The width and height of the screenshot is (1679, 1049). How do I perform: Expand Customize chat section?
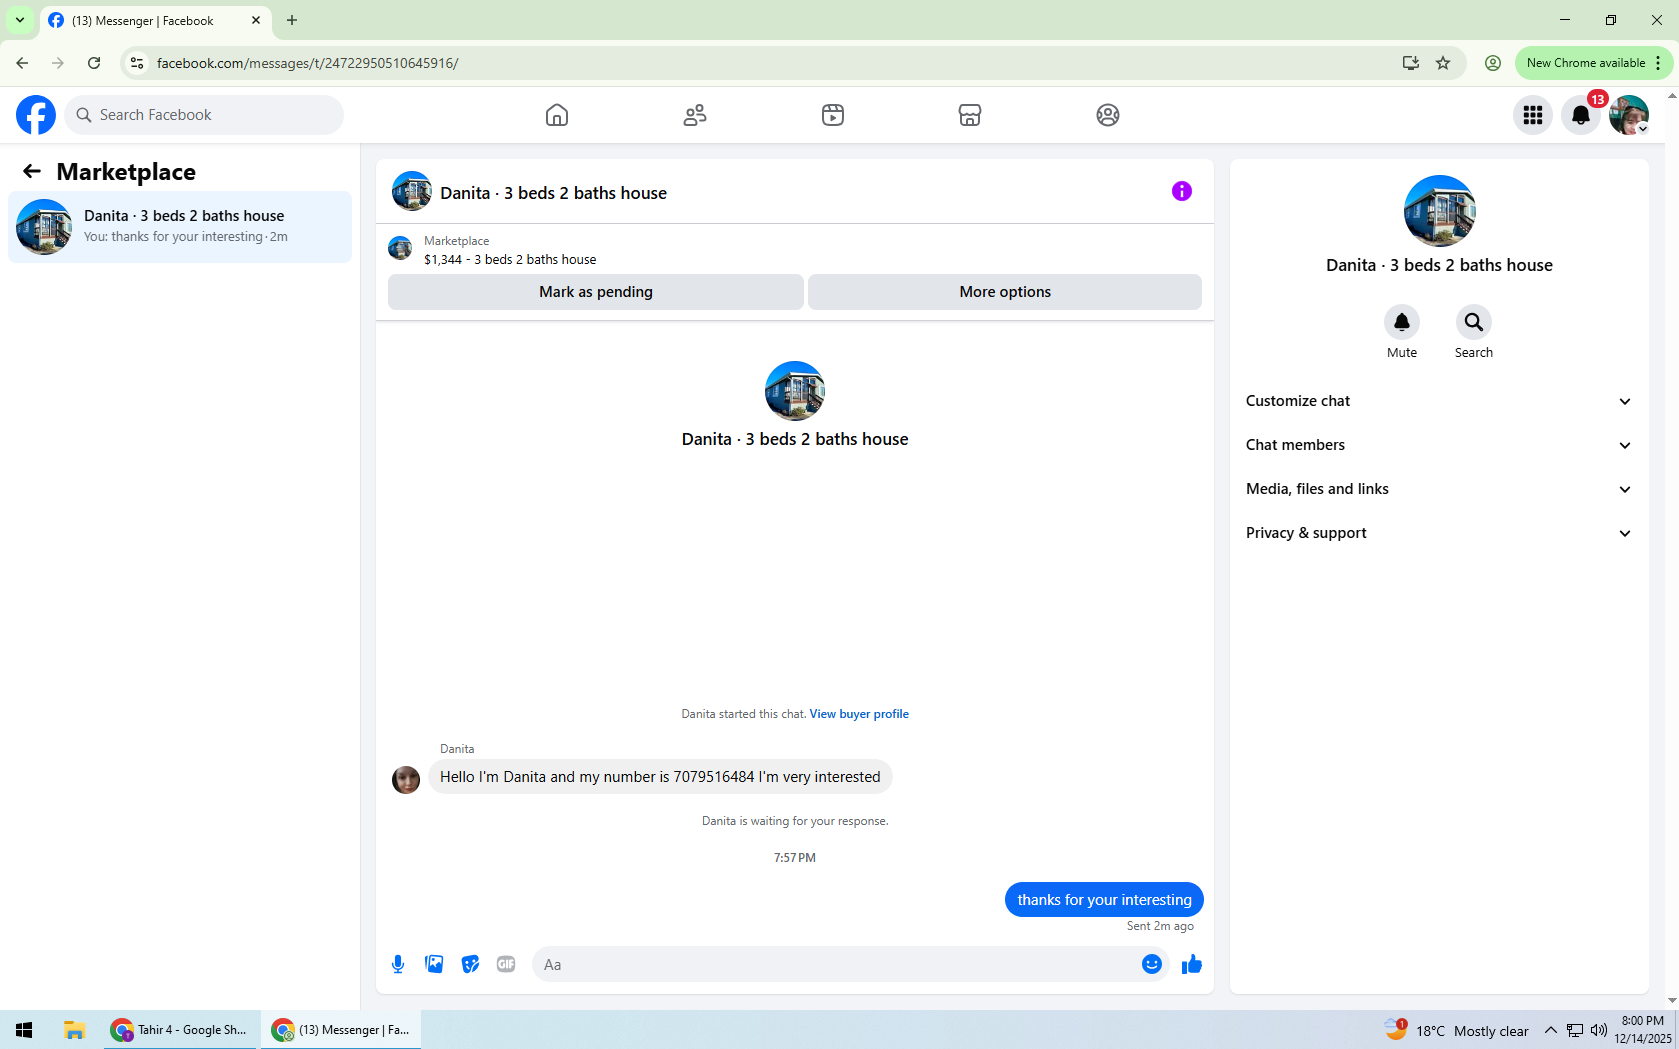pyautogui.click(x=1439, y=401)
